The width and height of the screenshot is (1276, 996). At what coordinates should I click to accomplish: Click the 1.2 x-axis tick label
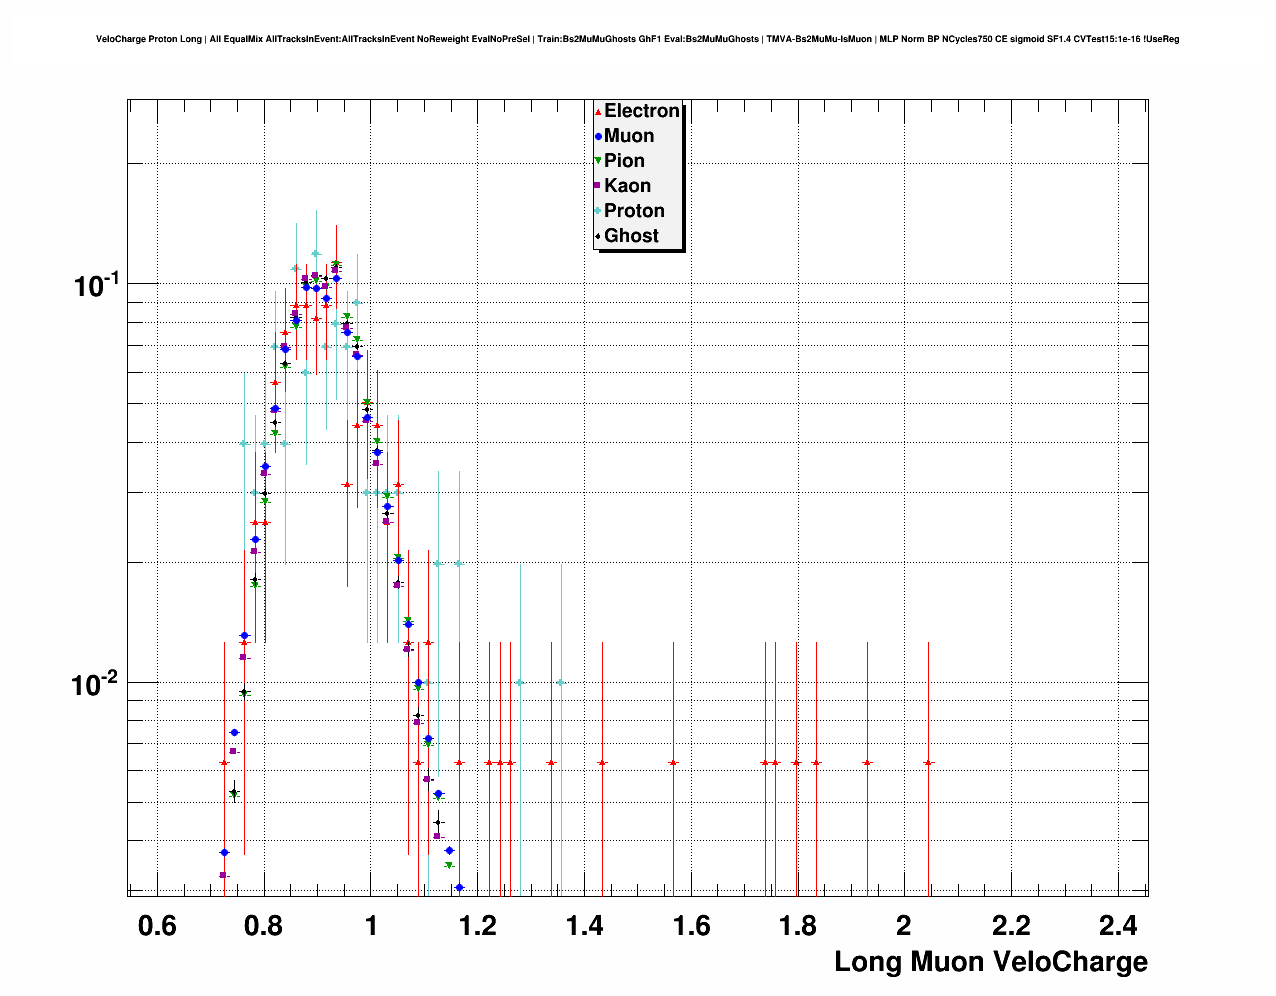coord(478,926)
